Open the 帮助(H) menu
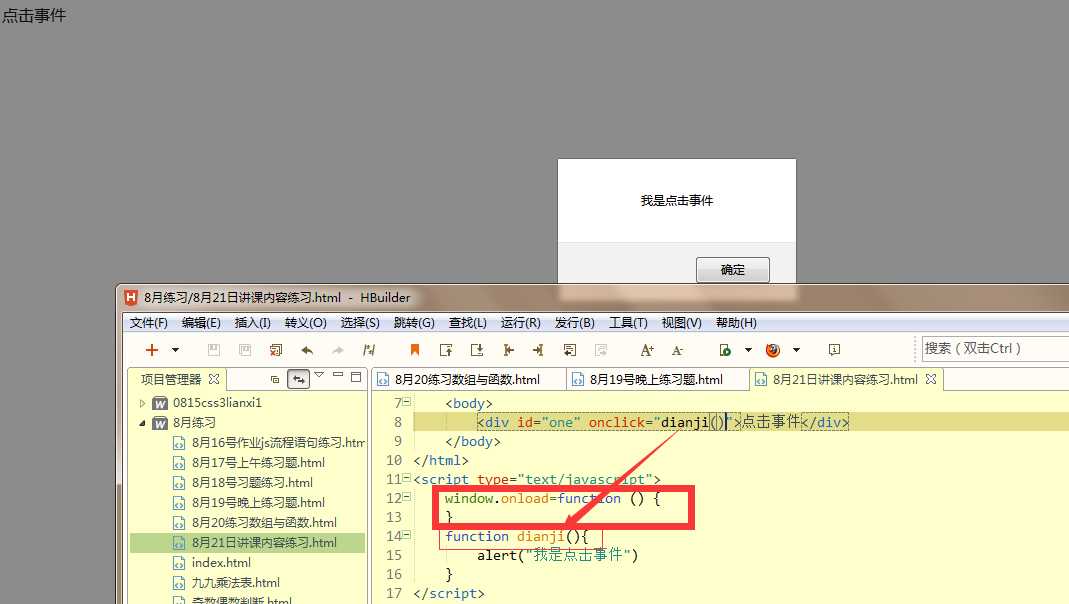The width and height of the screenshot is (1069, 604). pos(736,322)
